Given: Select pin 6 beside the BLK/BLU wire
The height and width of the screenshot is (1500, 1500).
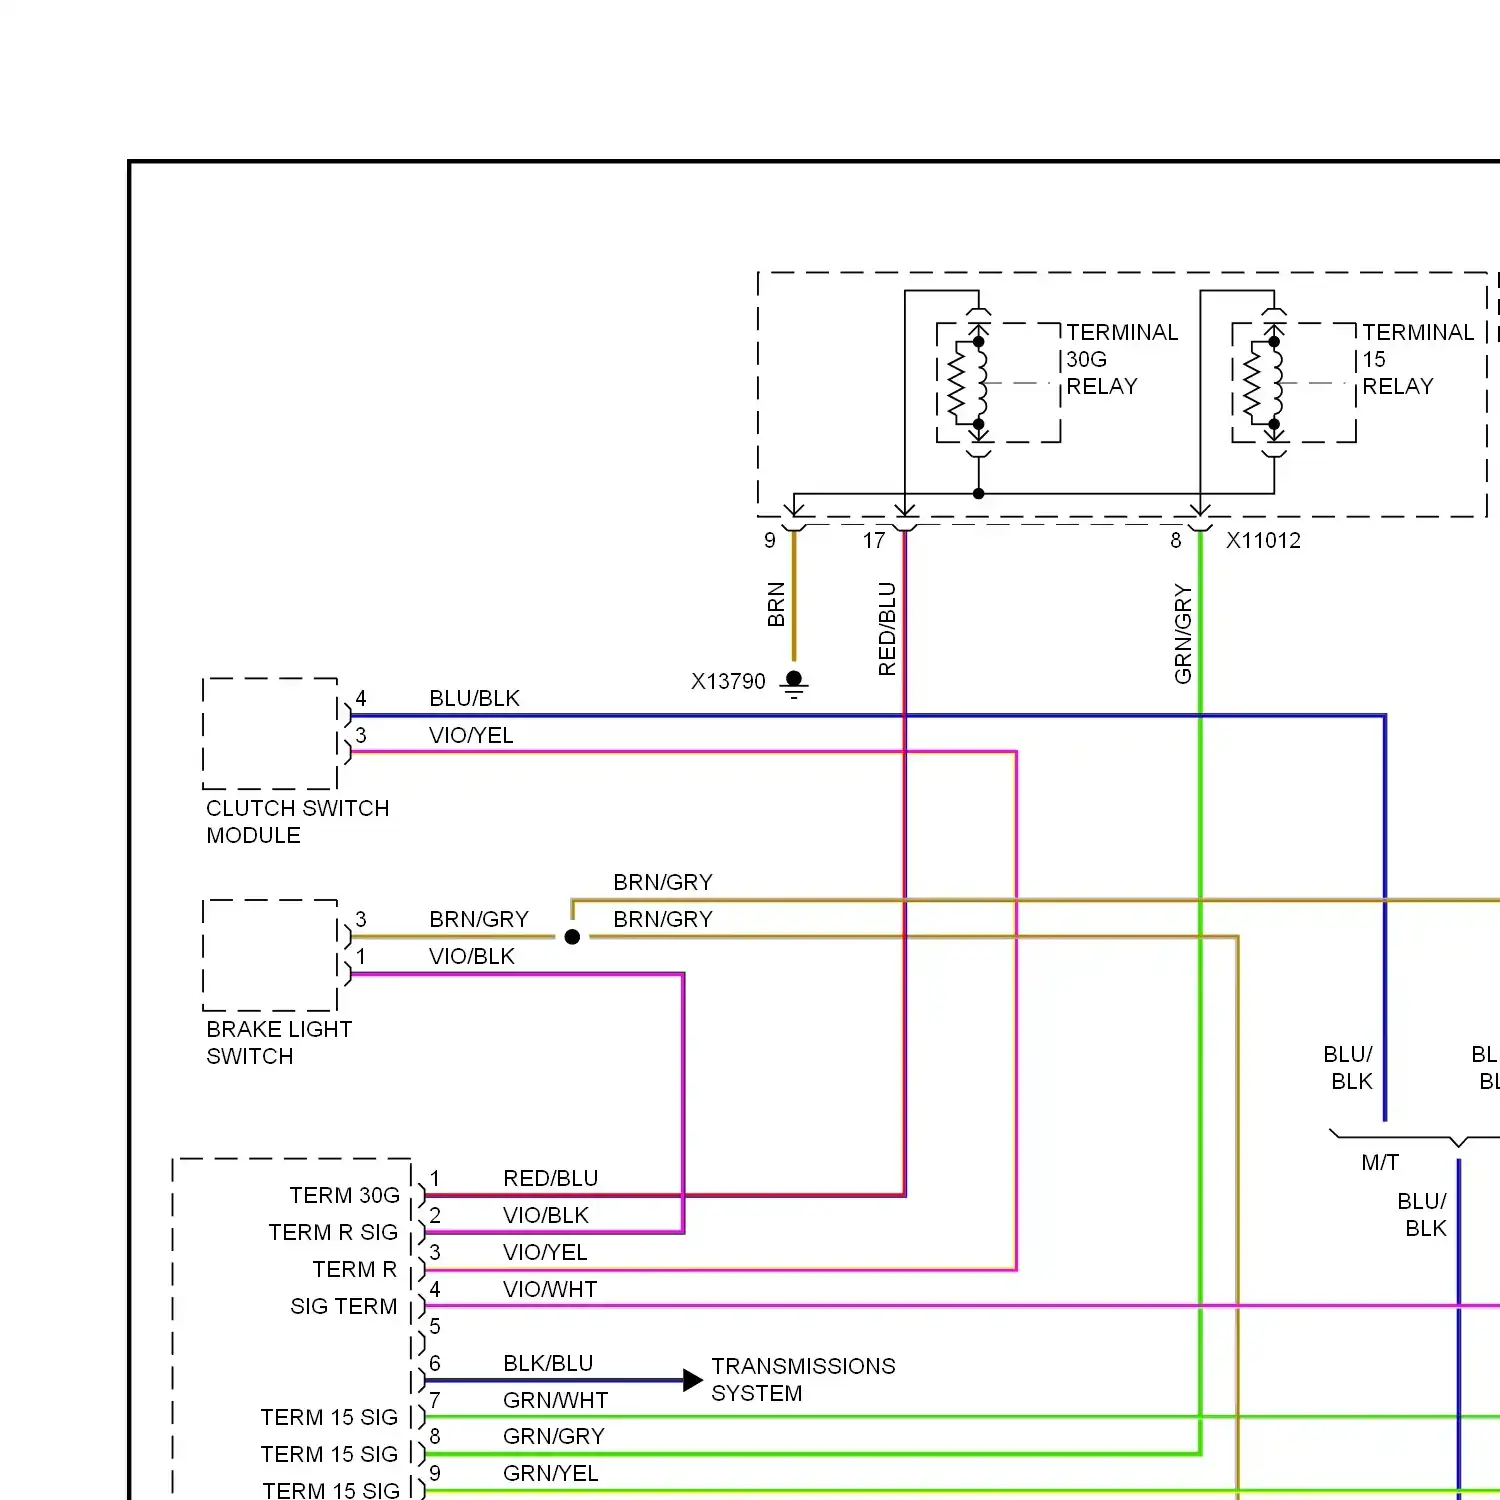Looking at the screenshot, I should click(435, 1363).
